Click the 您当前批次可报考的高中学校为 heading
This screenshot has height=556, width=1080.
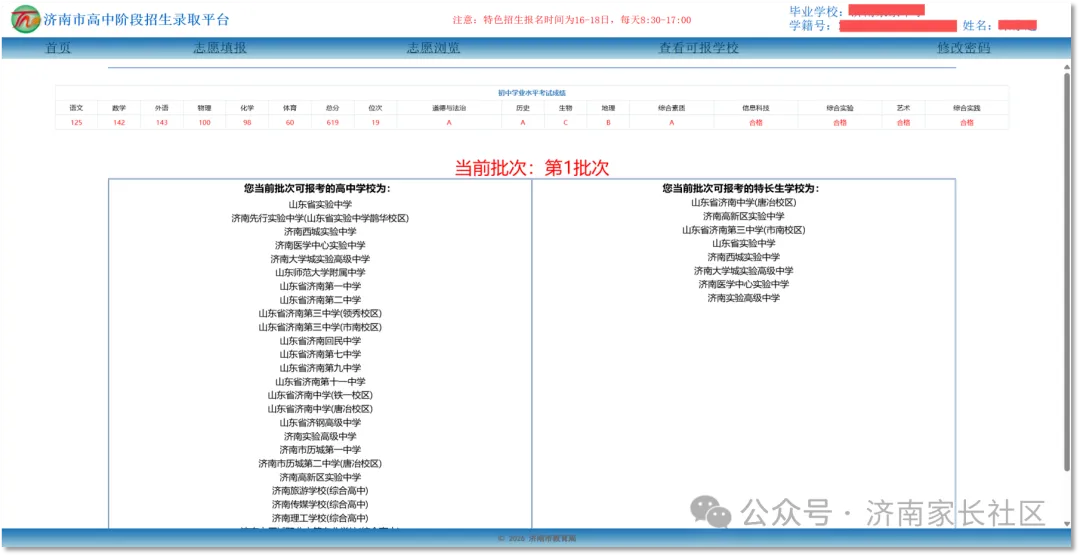(317, 188)
